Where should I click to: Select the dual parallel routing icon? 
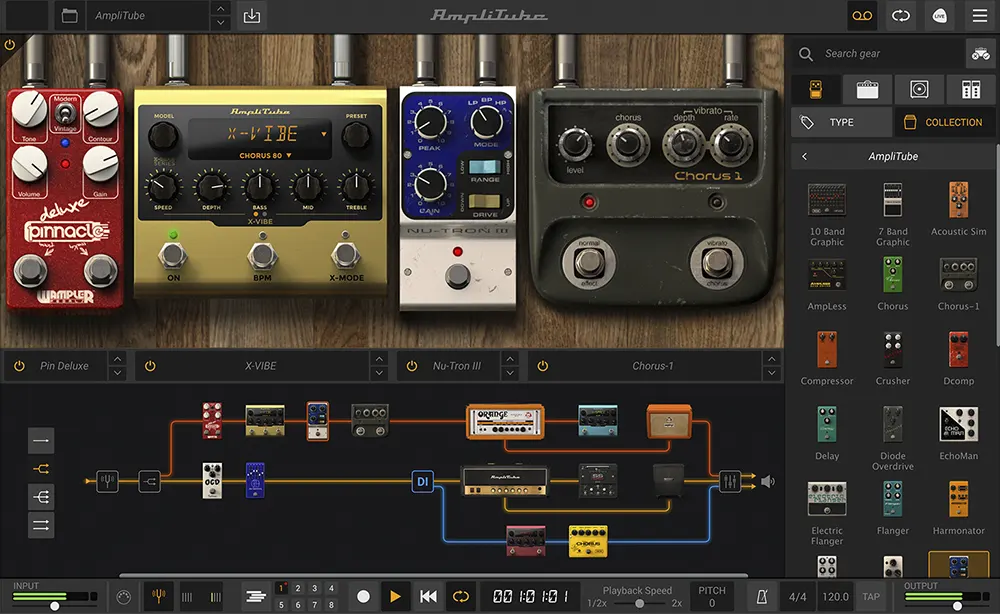coord(41,525)
